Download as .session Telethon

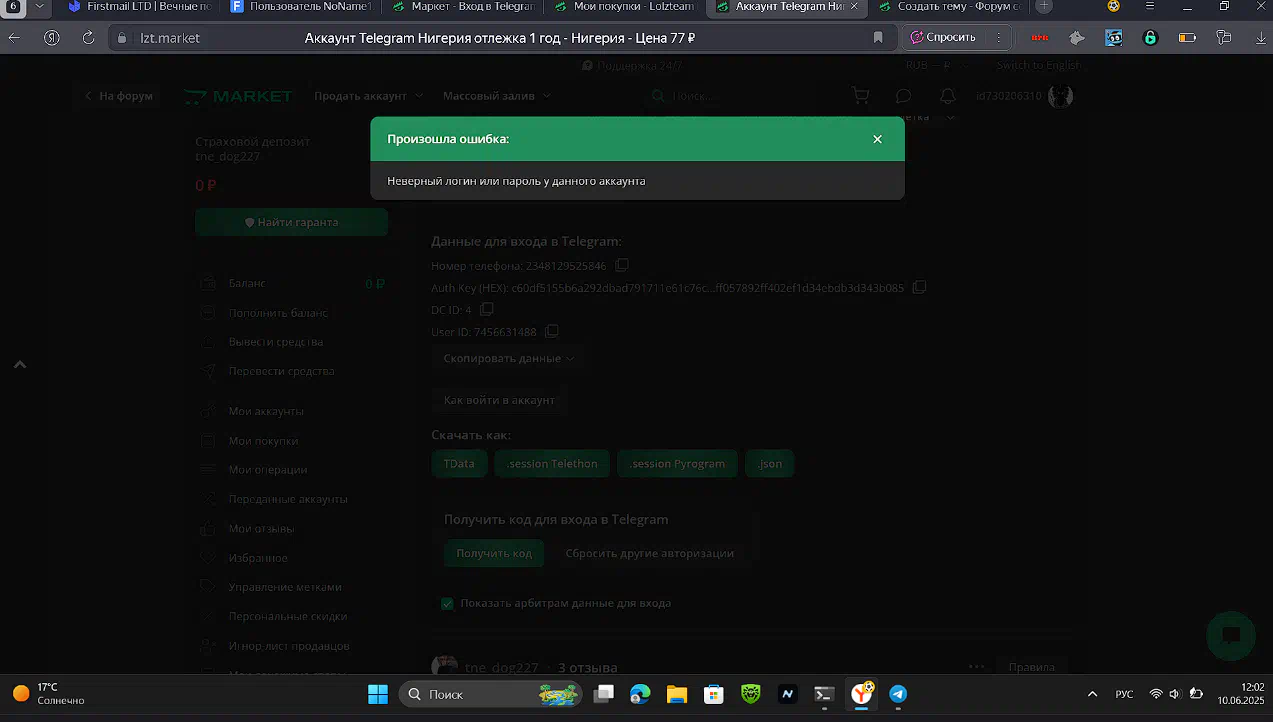click(552, 464)
